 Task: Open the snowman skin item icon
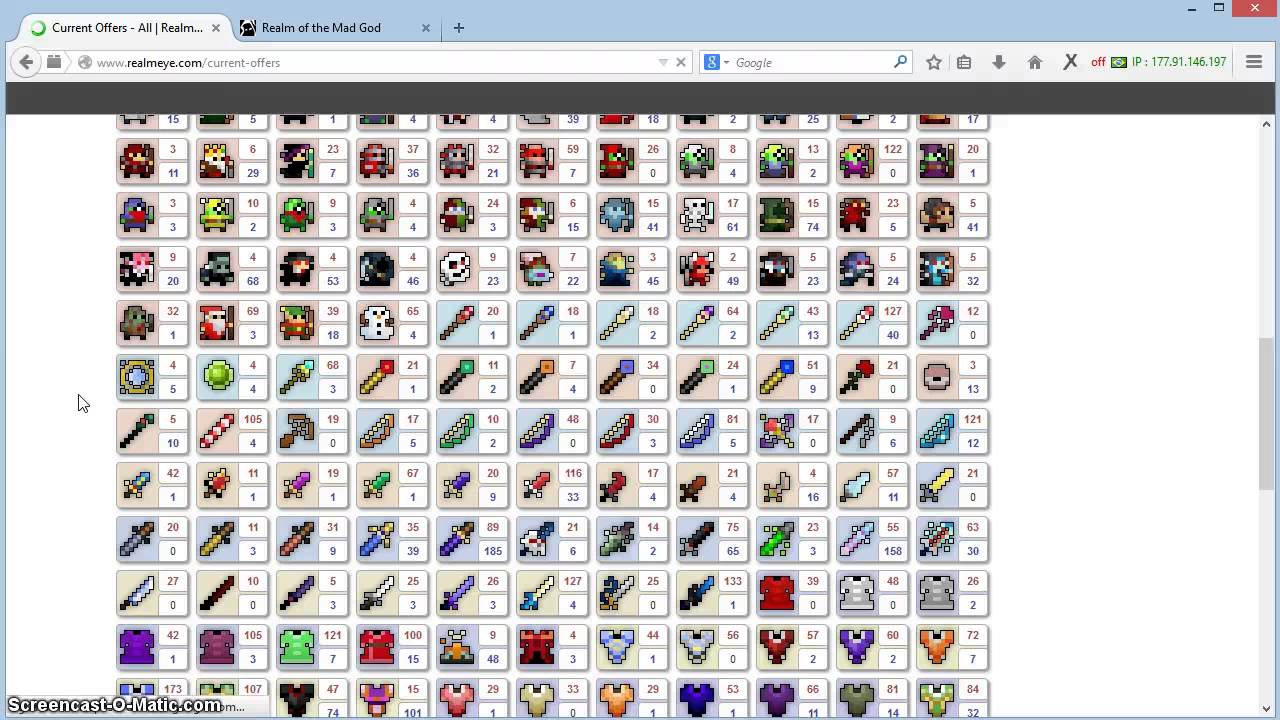click(377, 323)
